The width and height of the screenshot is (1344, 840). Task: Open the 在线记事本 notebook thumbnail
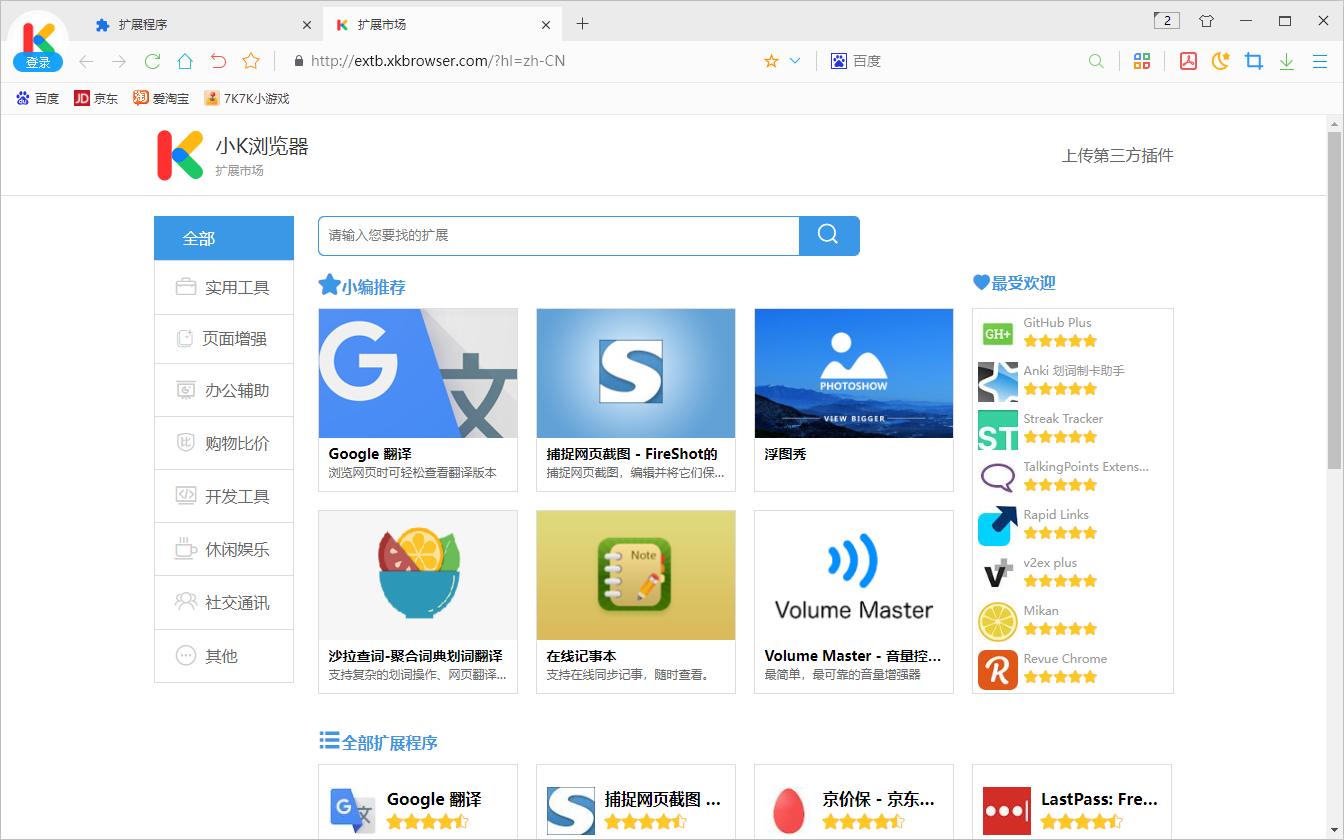pos(636,576)
